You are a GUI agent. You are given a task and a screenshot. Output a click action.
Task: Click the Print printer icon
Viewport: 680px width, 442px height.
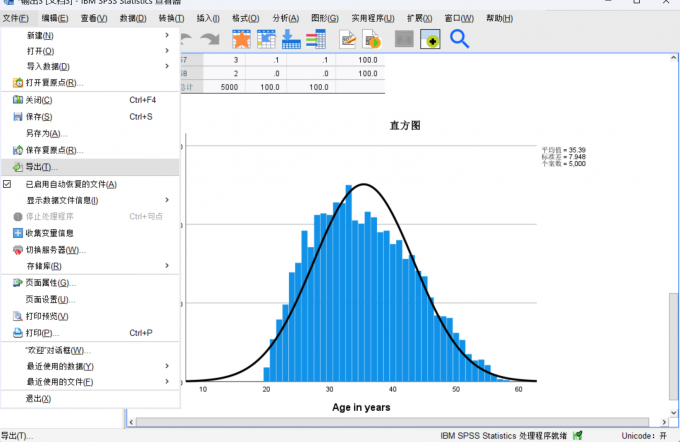18,333
